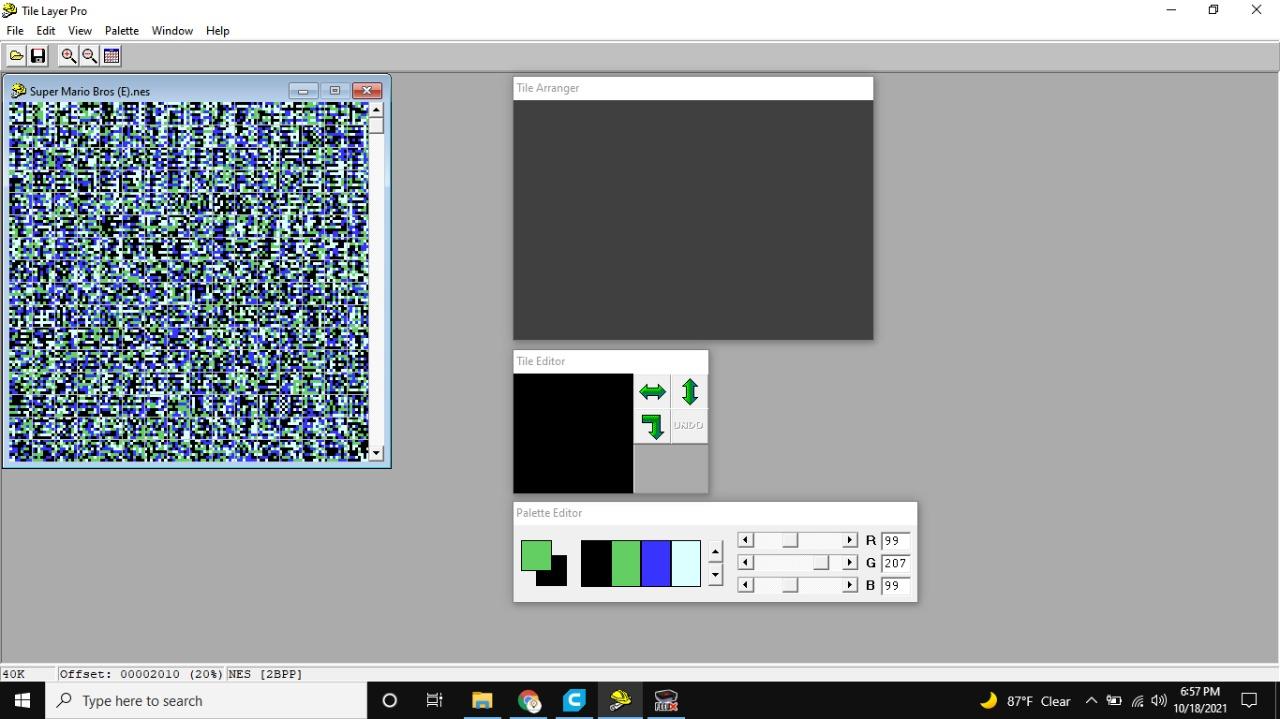Viewport: 1280px width, 719px height.
Task: Click the ROM window scrollbar down arrow
Action: [x=376, y=453]
